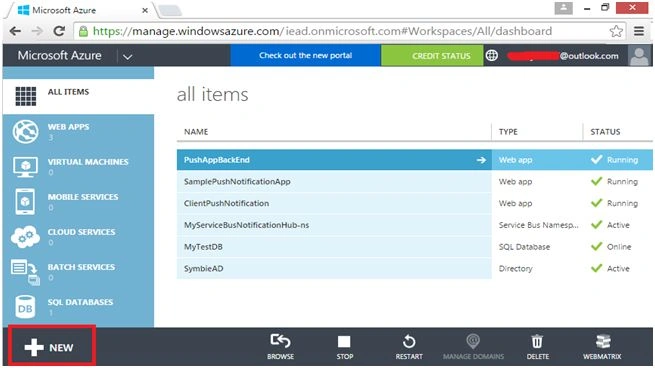Click the Running status of PushAppBackEnd
This screenshot has height=368, width=655.
click(622, 160)
